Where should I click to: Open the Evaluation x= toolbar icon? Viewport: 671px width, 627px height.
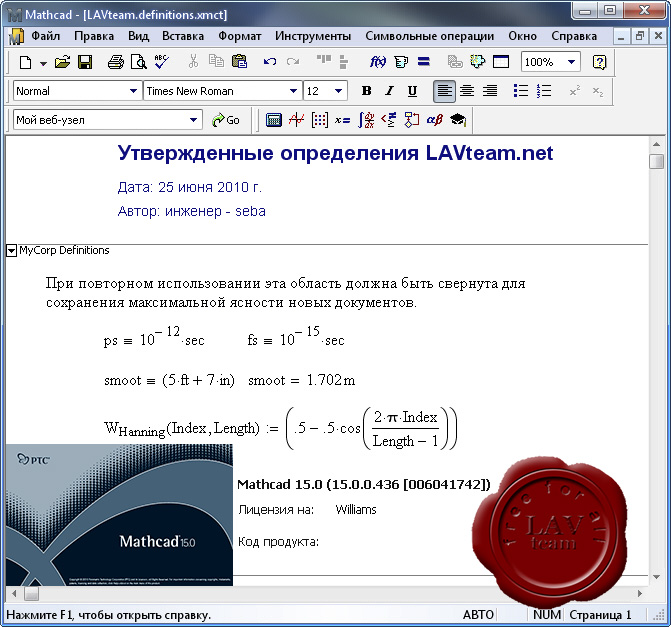pos(342,121)
